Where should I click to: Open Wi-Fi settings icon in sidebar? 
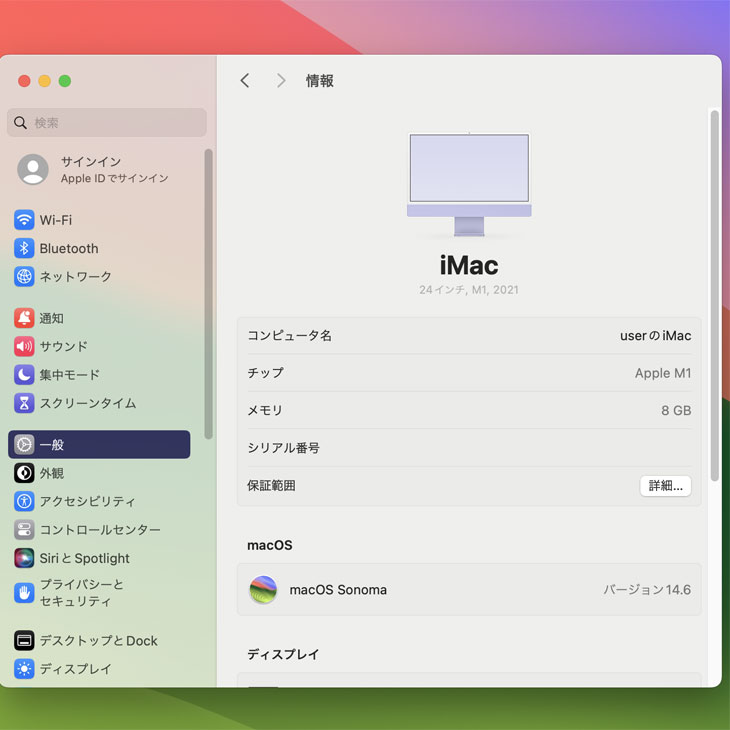[x=24, y=220]
